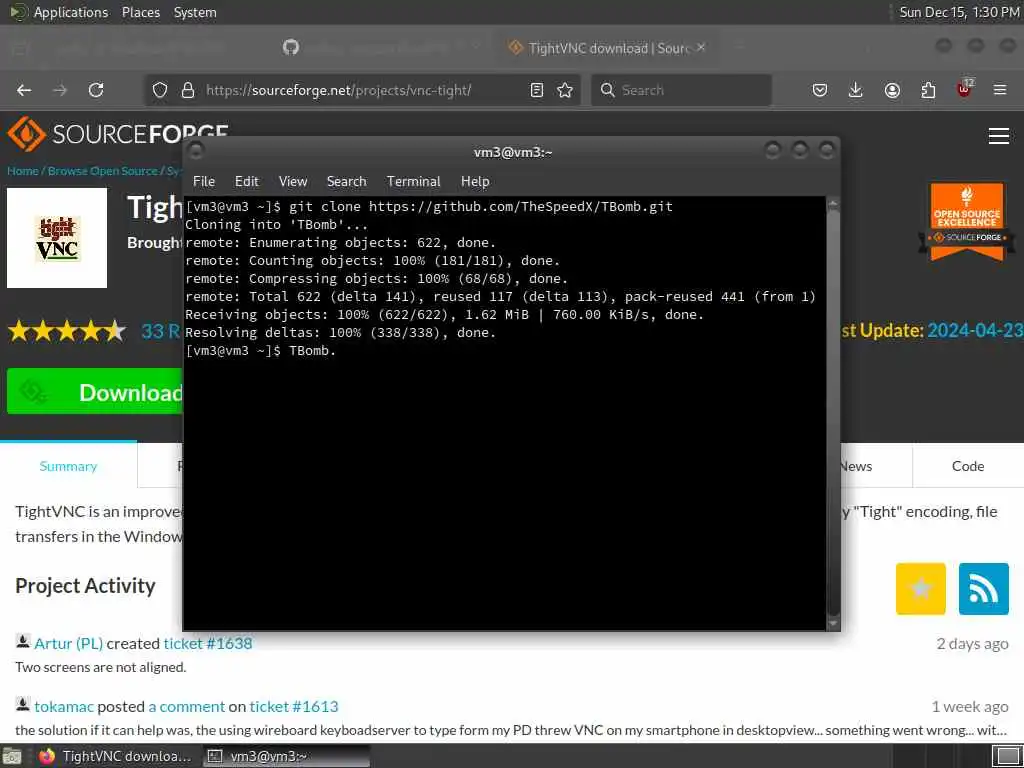Bookmark this page with star icon
Viewport: 1024px width, 768px height.
tap(565, 90)
